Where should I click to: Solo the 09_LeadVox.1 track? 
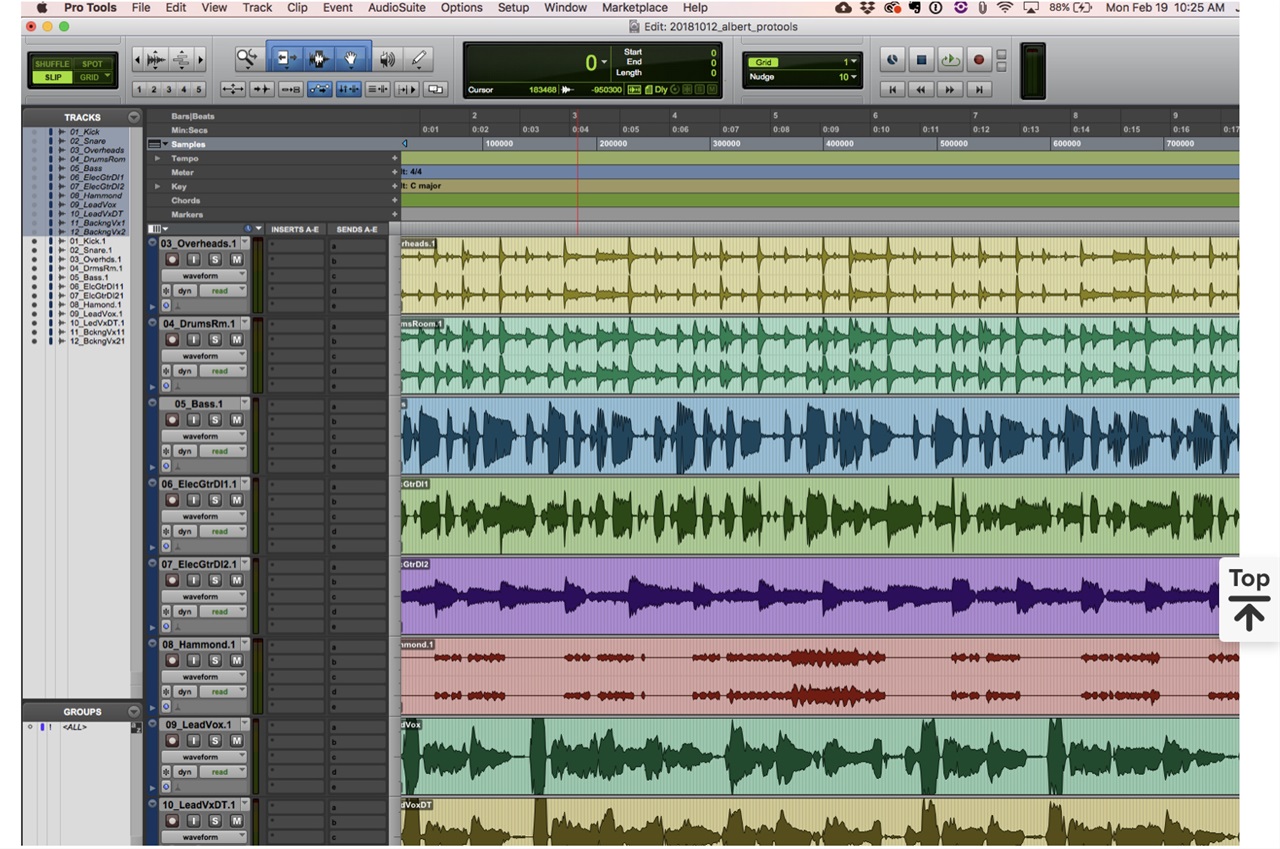(x=214, y=741)
